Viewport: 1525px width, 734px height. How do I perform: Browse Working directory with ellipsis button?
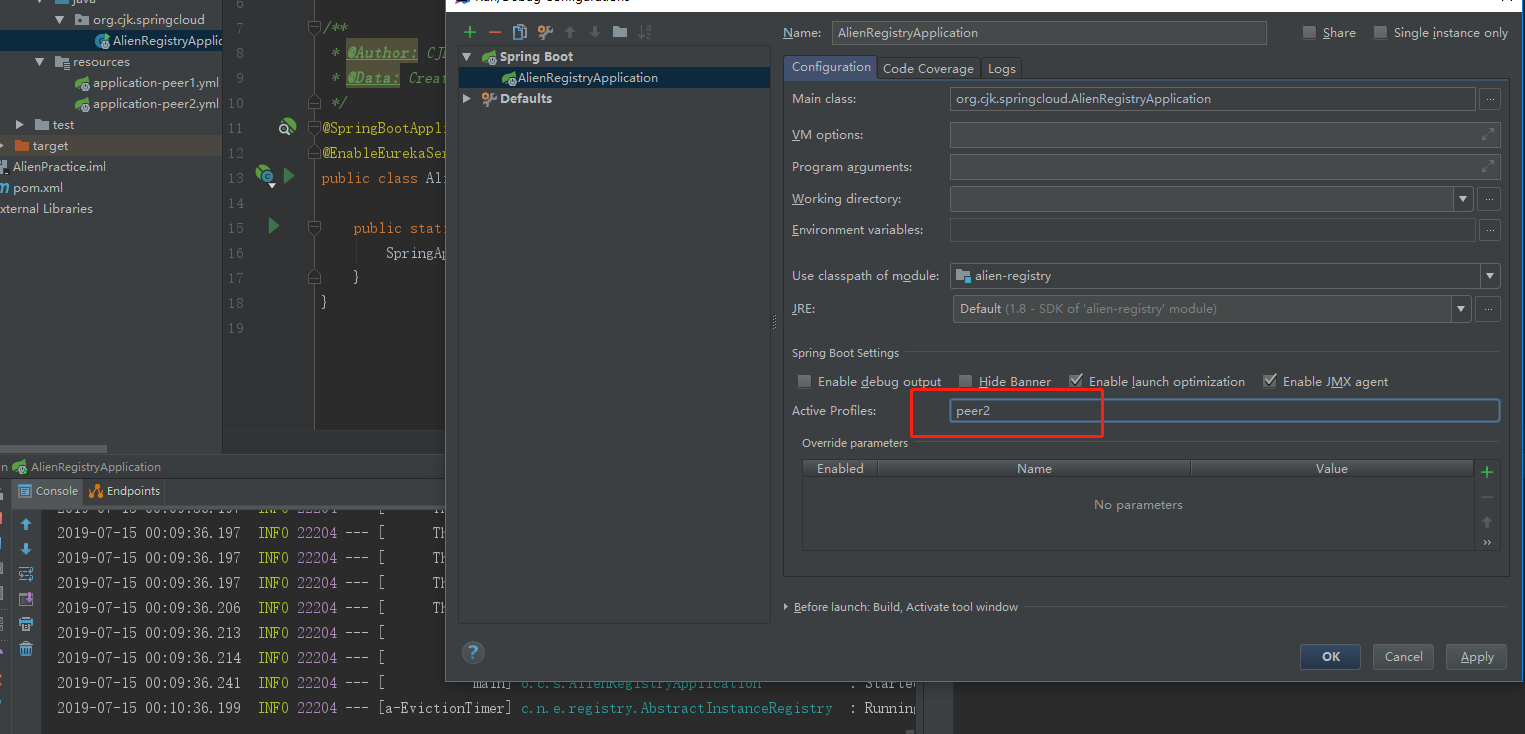1490,199
